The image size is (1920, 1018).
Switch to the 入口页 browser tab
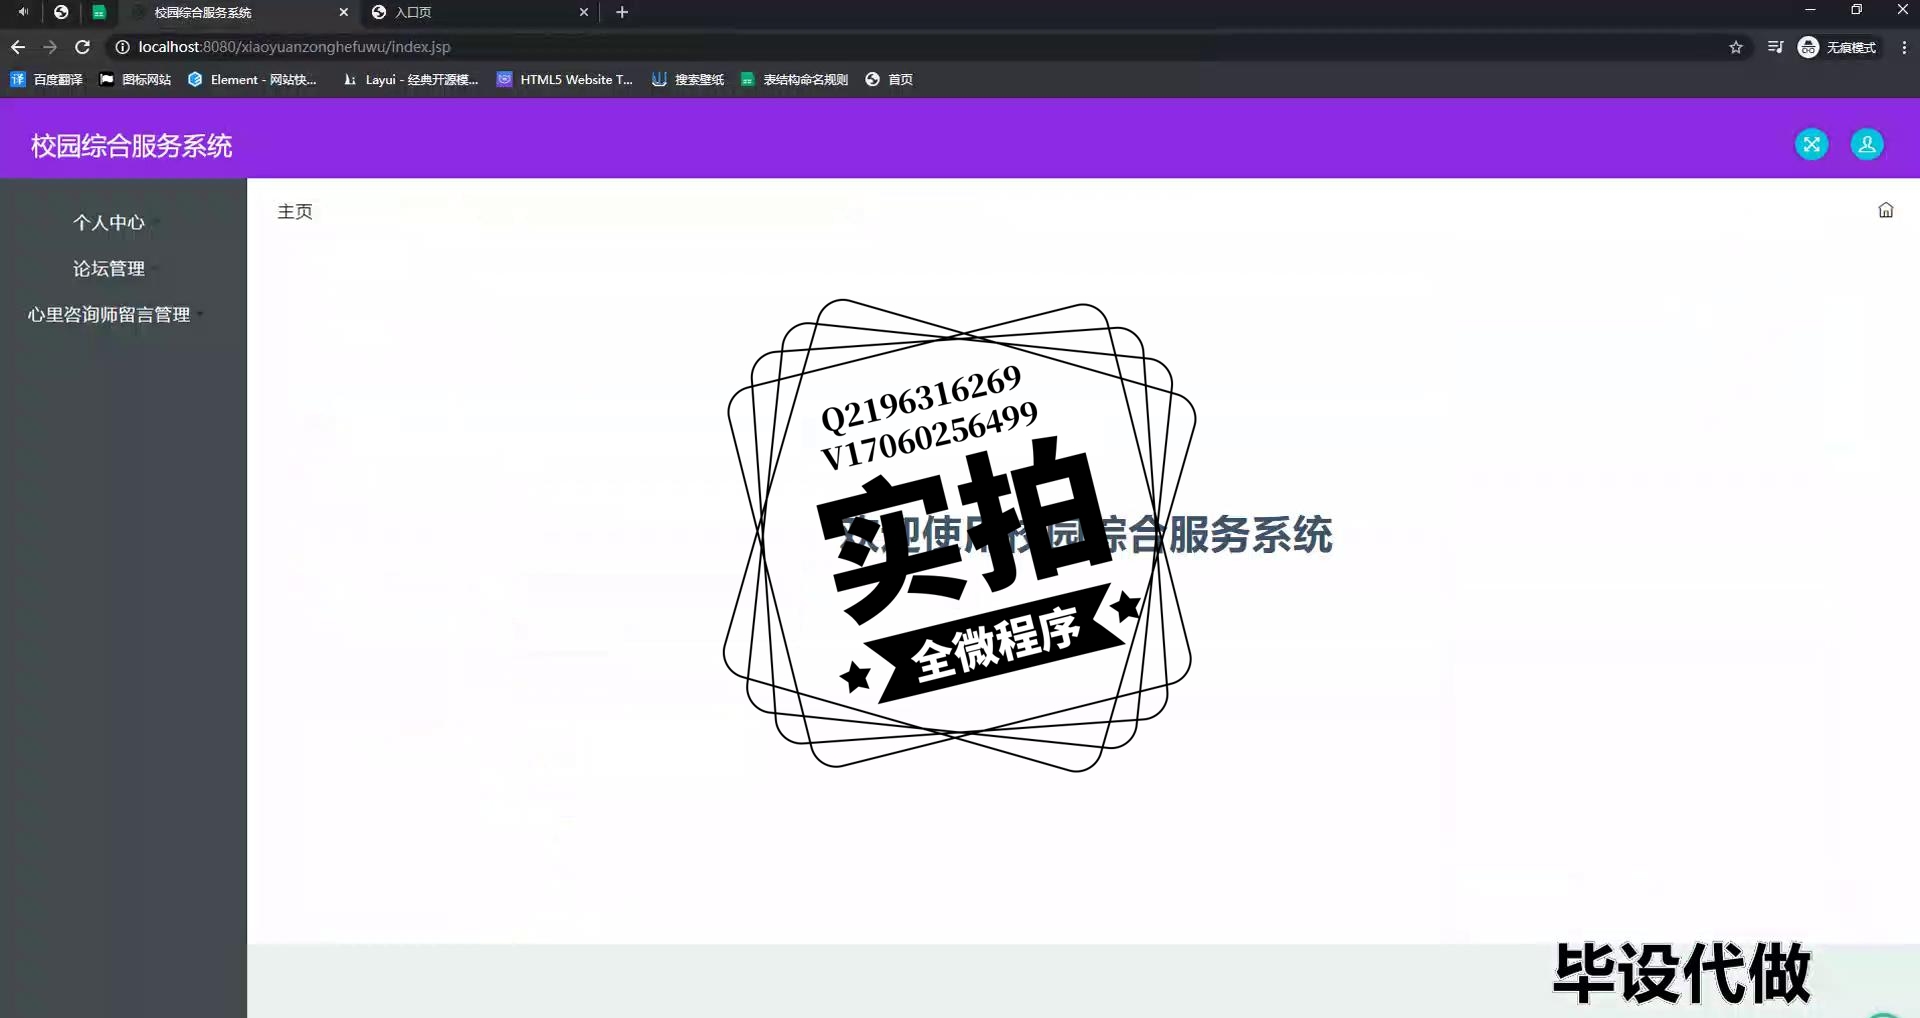click(480, 12)
